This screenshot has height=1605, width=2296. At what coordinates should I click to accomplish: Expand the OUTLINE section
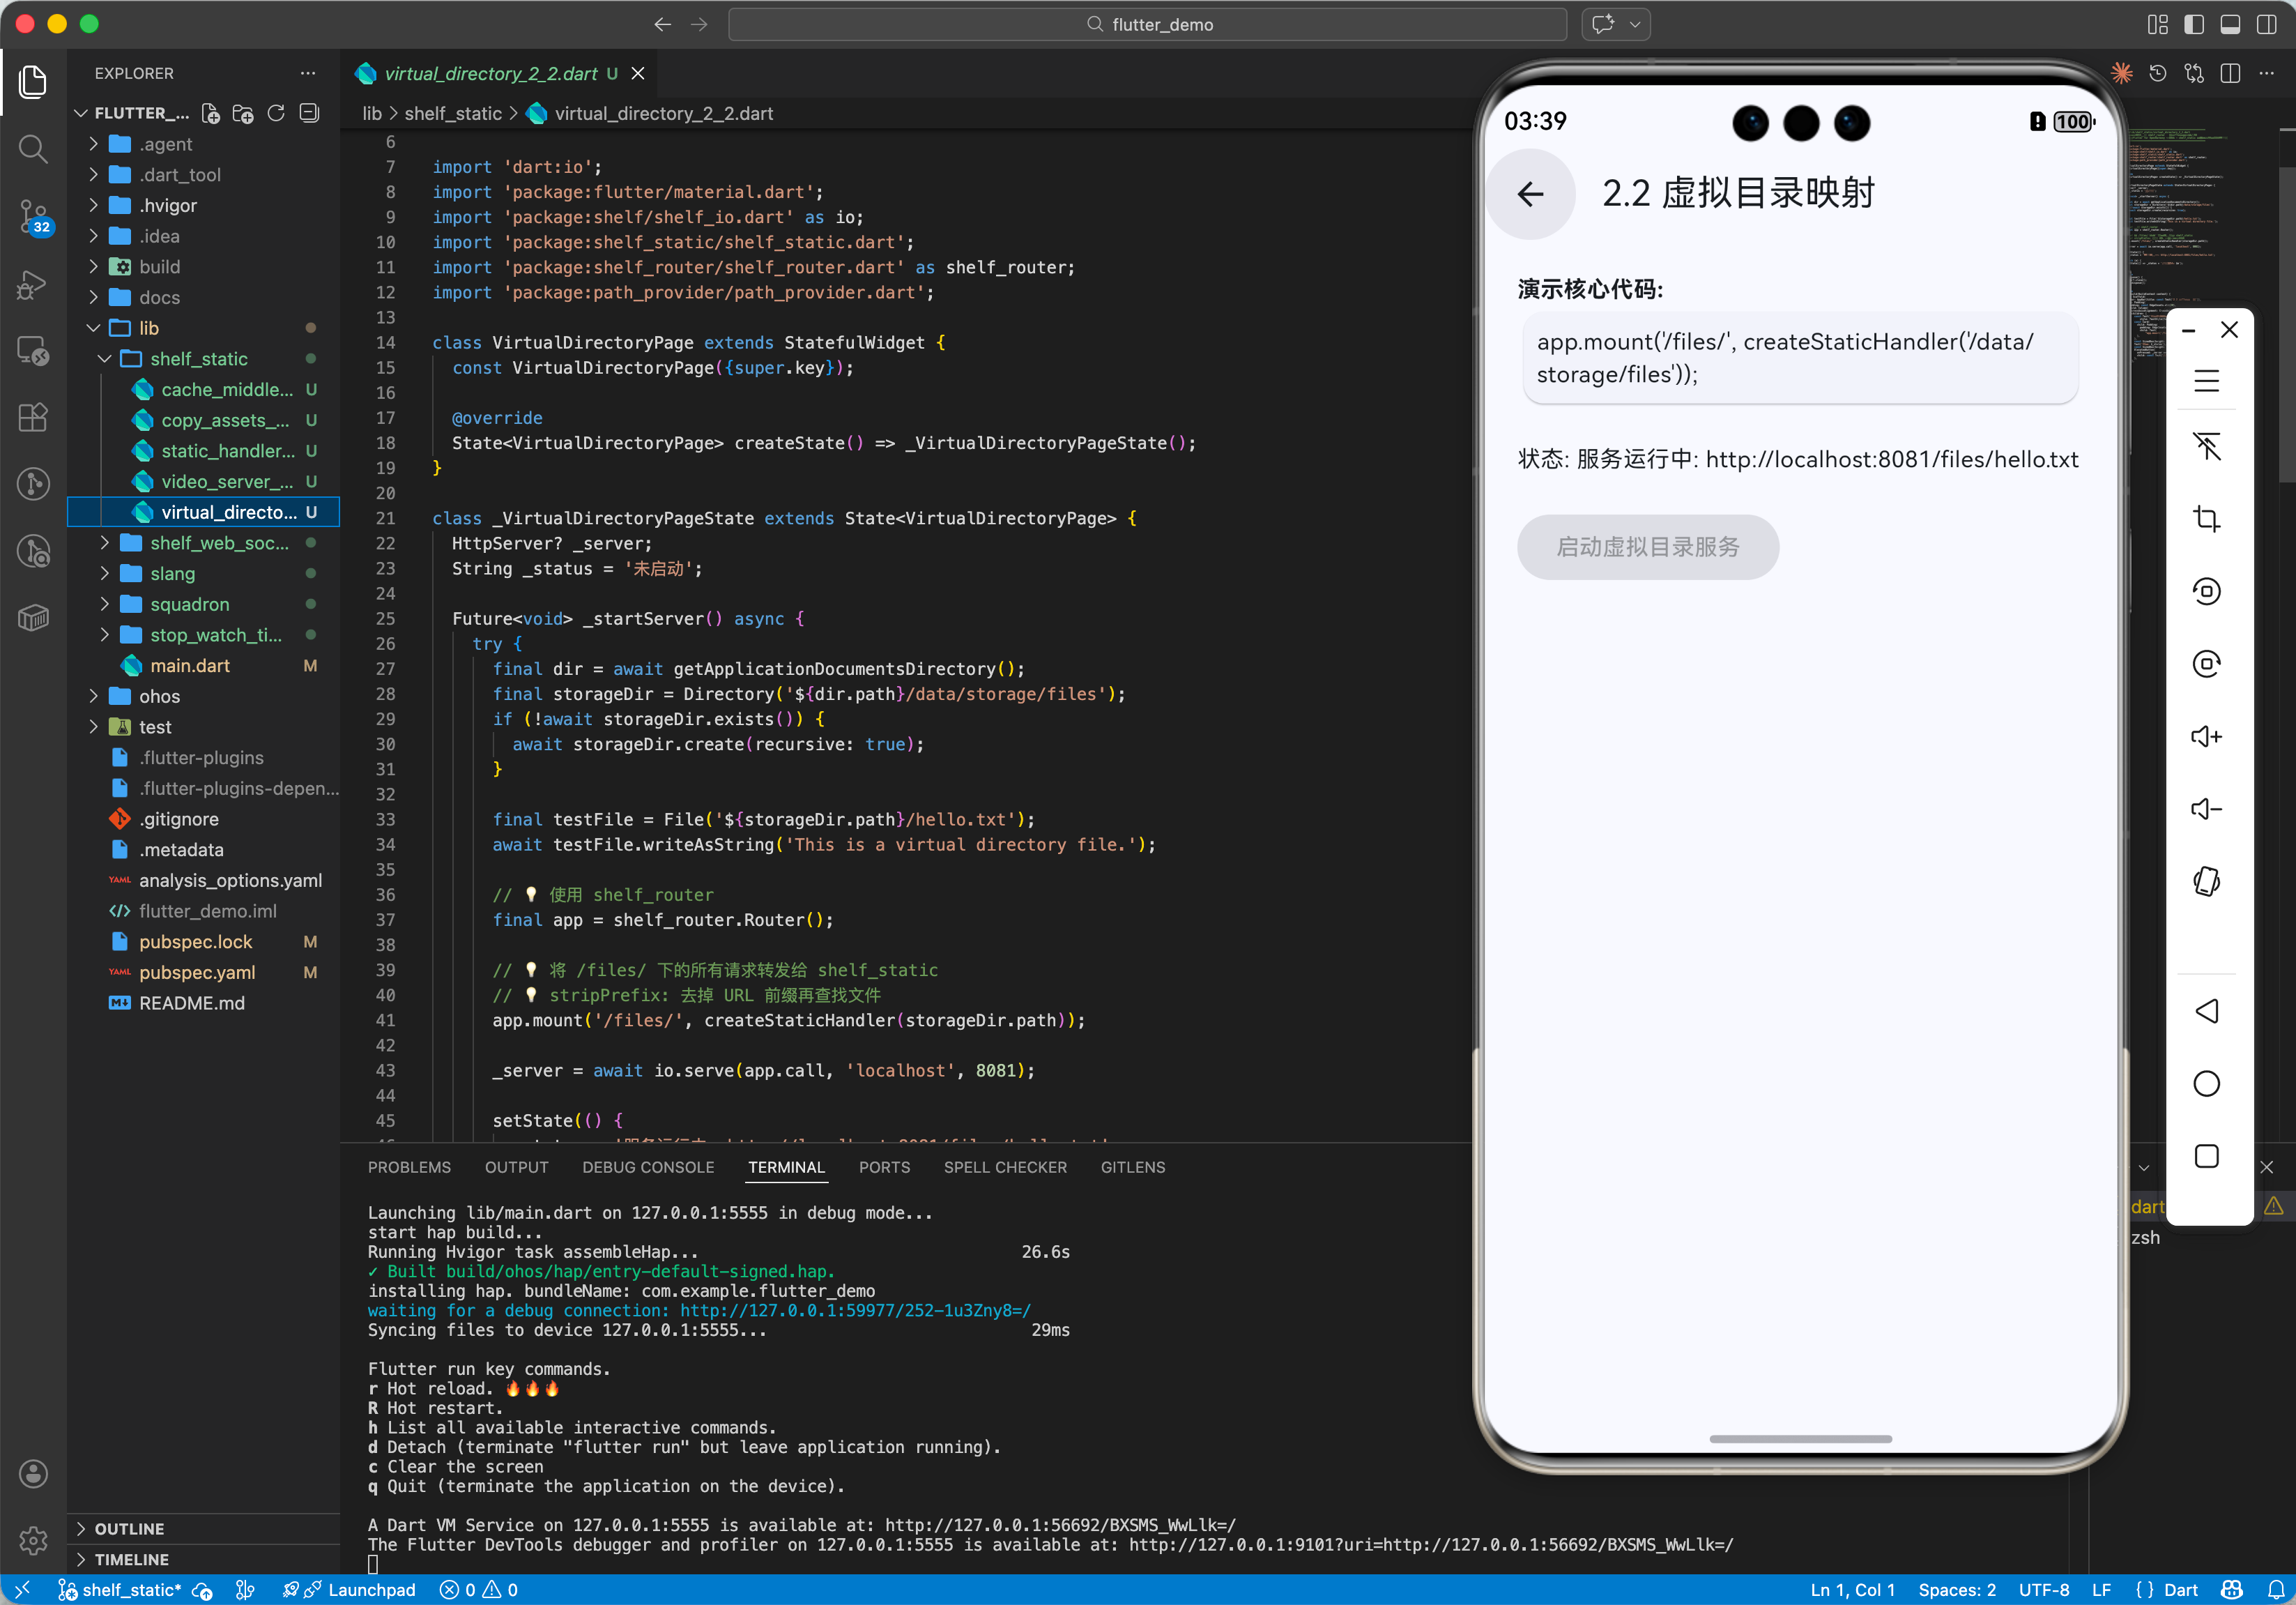click(x=129, y=1528)
